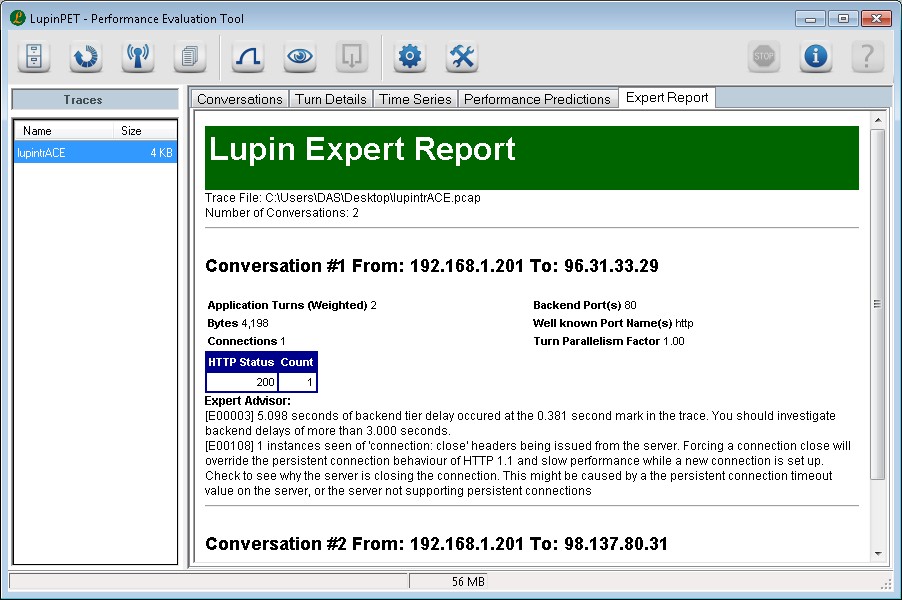Maximize the LupinPET window
Screen dimensions: 902x600
[x=843, y=18]
